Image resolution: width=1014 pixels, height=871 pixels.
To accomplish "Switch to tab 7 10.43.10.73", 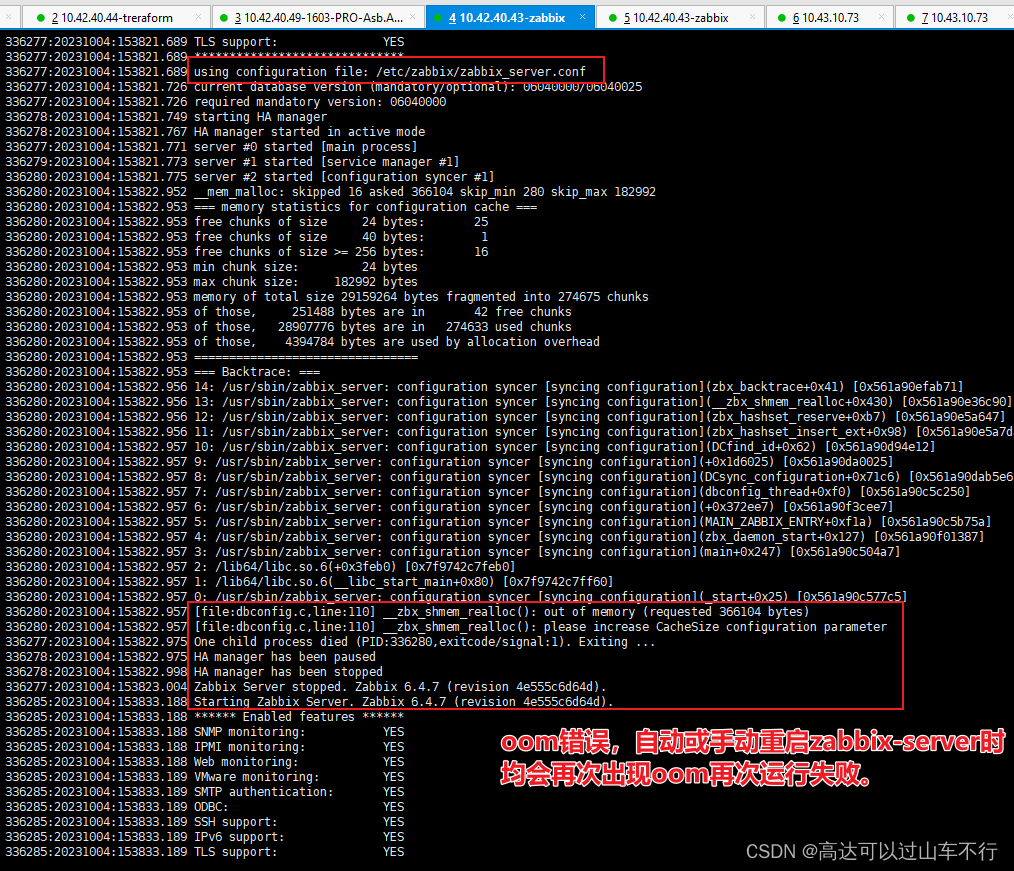I will (x=955, y=17).
